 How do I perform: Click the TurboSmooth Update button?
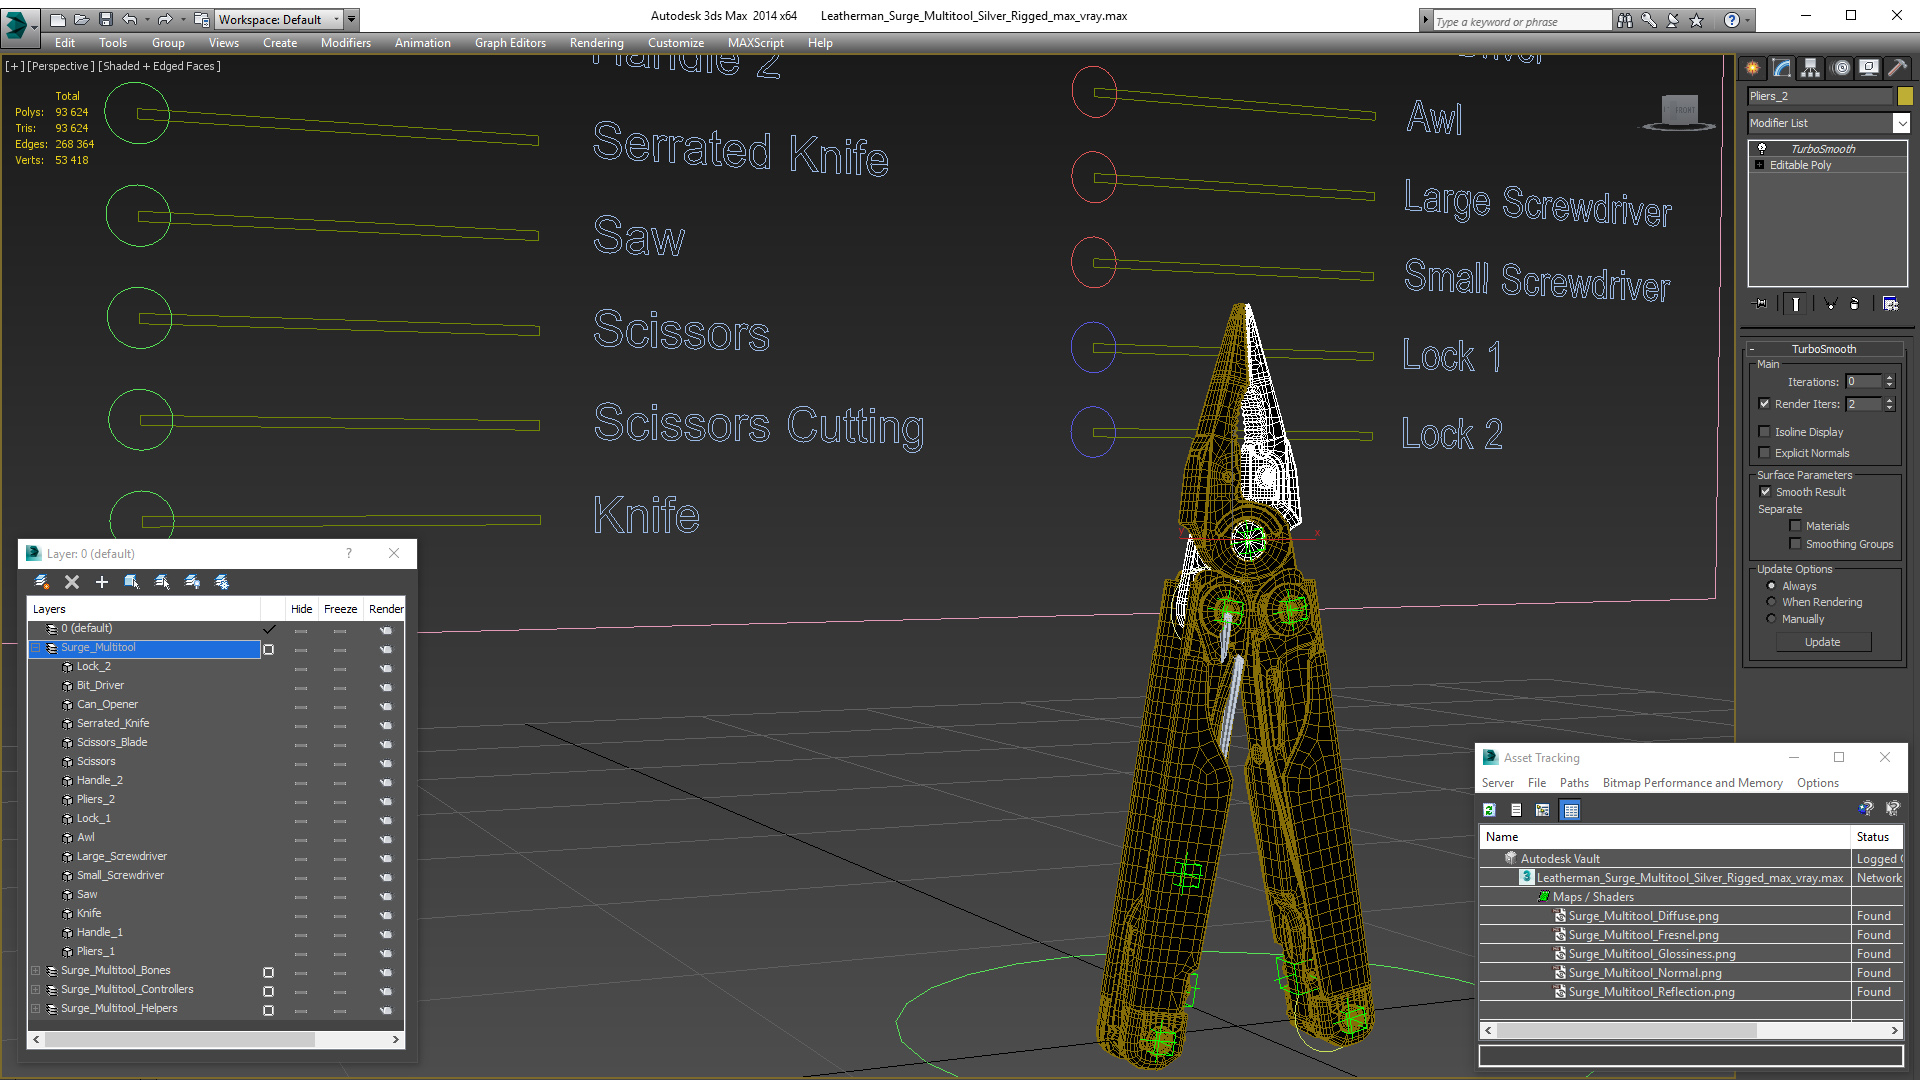[x=1822, y=642]
